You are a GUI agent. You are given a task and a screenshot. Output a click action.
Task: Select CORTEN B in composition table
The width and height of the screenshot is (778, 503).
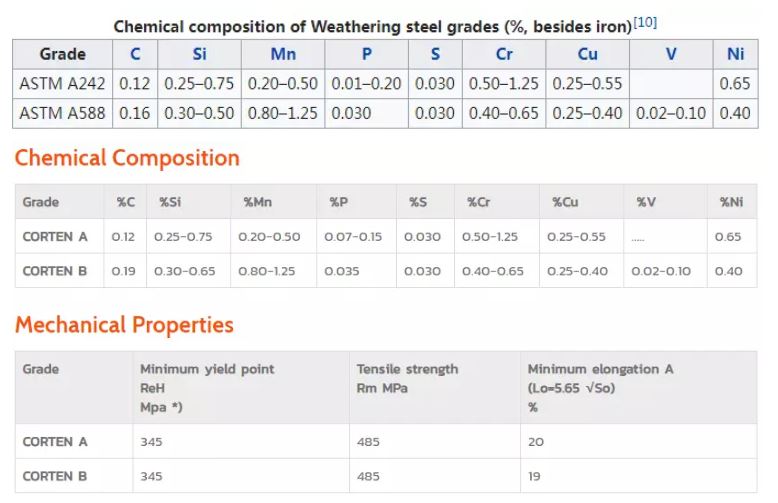tap(55, 271)
